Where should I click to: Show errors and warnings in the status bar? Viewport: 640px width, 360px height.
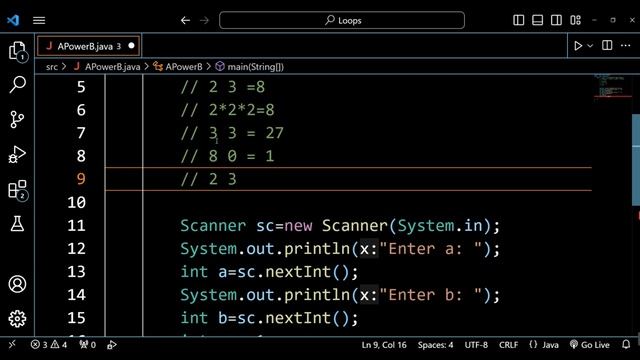point(49,345)
